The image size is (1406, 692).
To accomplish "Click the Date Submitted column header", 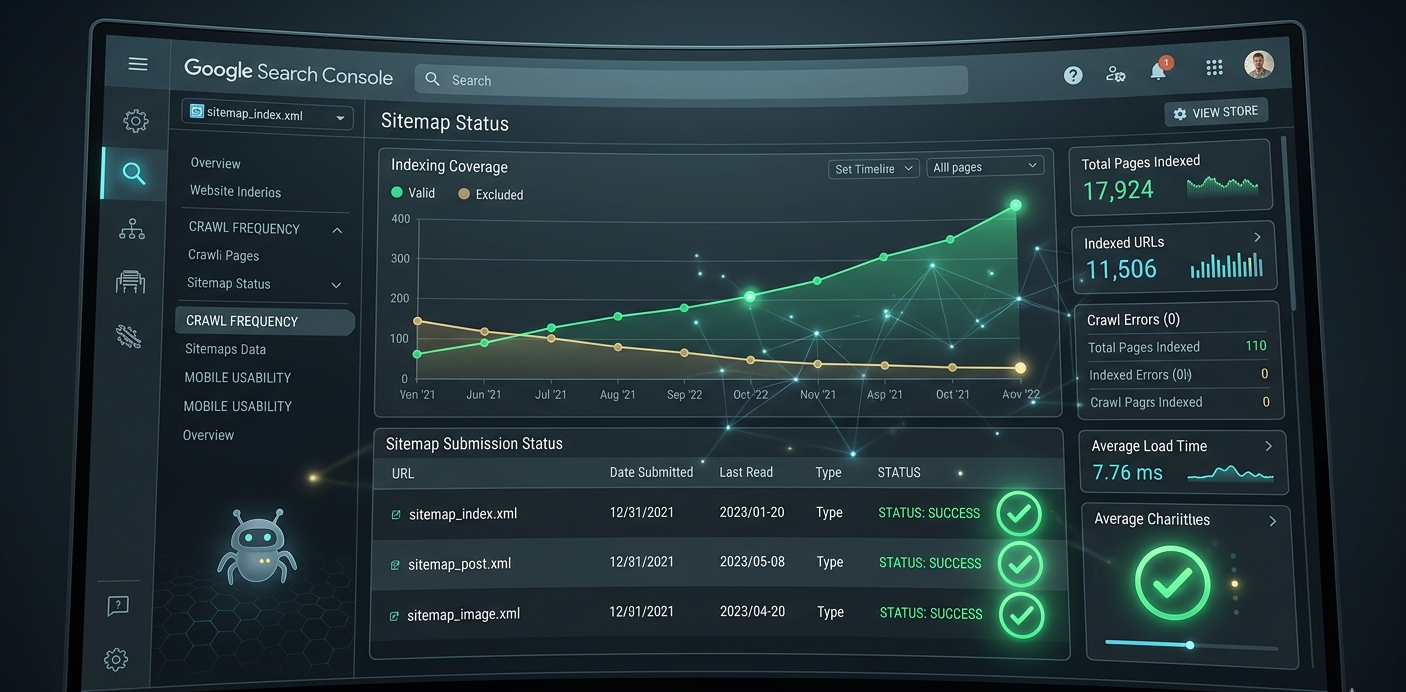I will (651, 472).
